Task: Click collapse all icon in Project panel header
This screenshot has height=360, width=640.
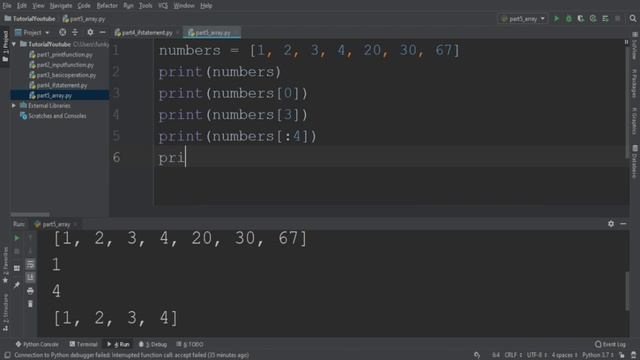Action: pos(75,32)
